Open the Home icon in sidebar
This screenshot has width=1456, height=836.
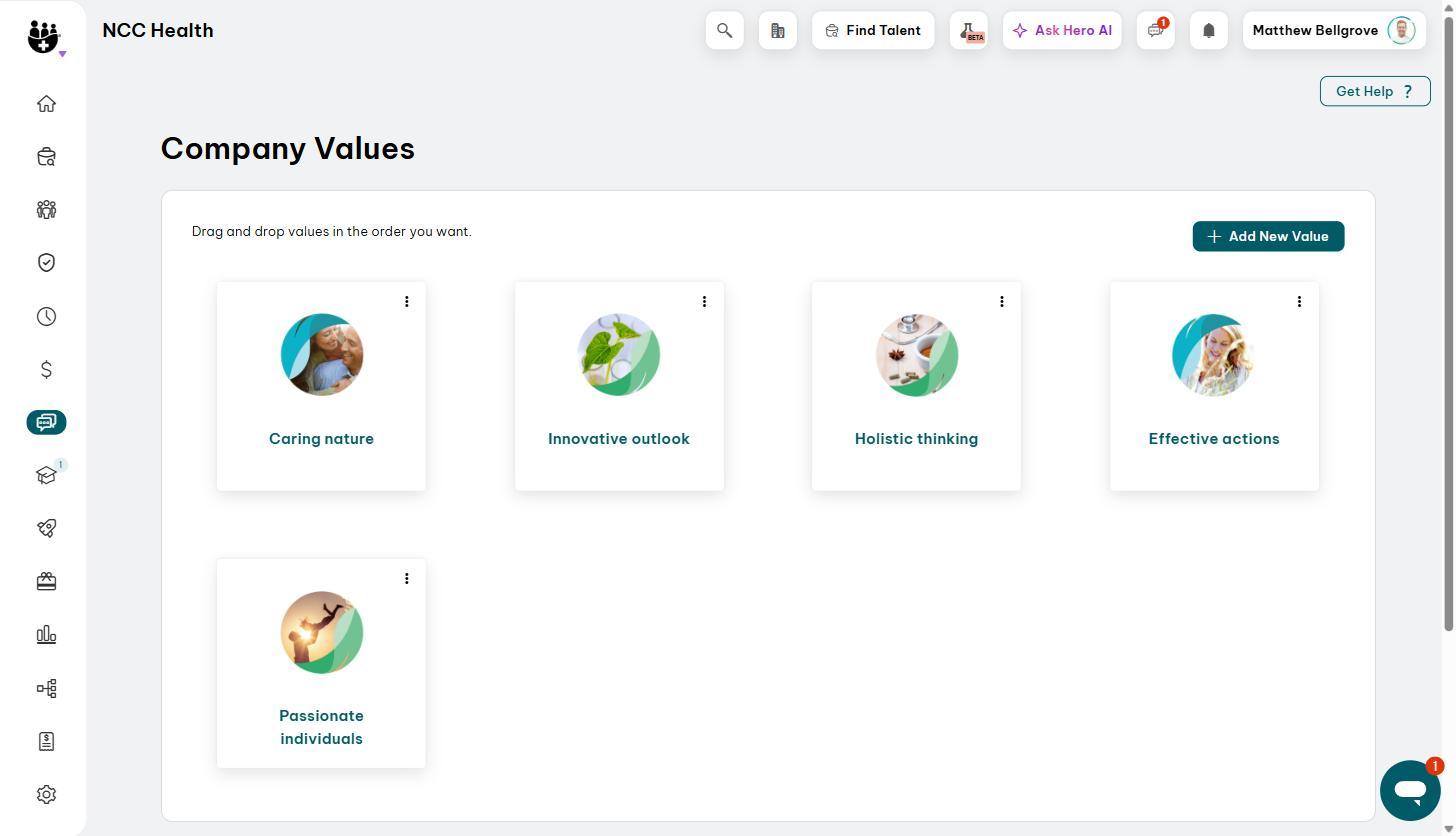click(x=46, y=104)
